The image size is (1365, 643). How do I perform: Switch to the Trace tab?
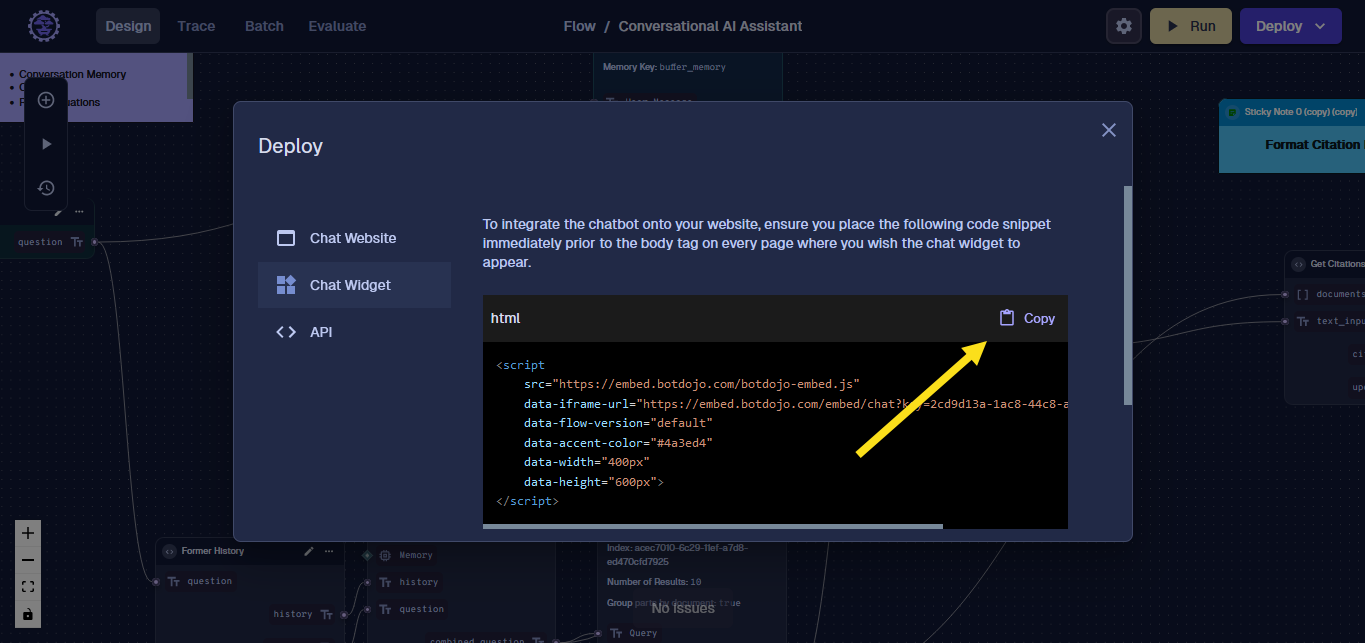tap(196, 26)
